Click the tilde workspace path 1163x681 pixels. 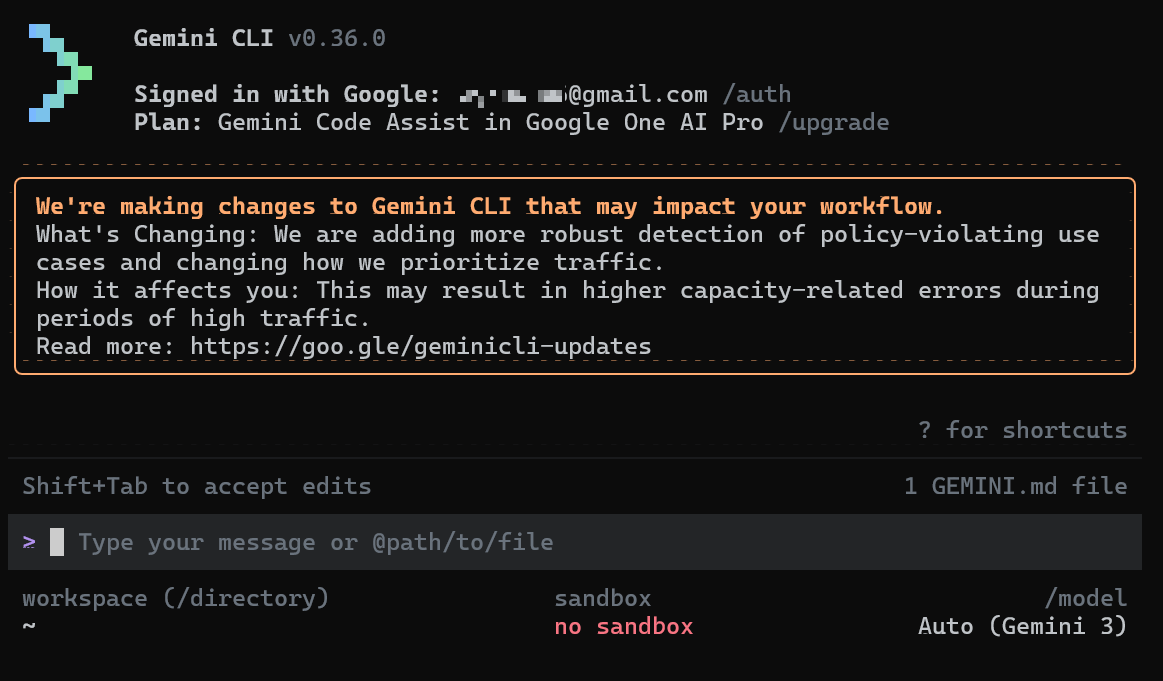pos(29,627)
